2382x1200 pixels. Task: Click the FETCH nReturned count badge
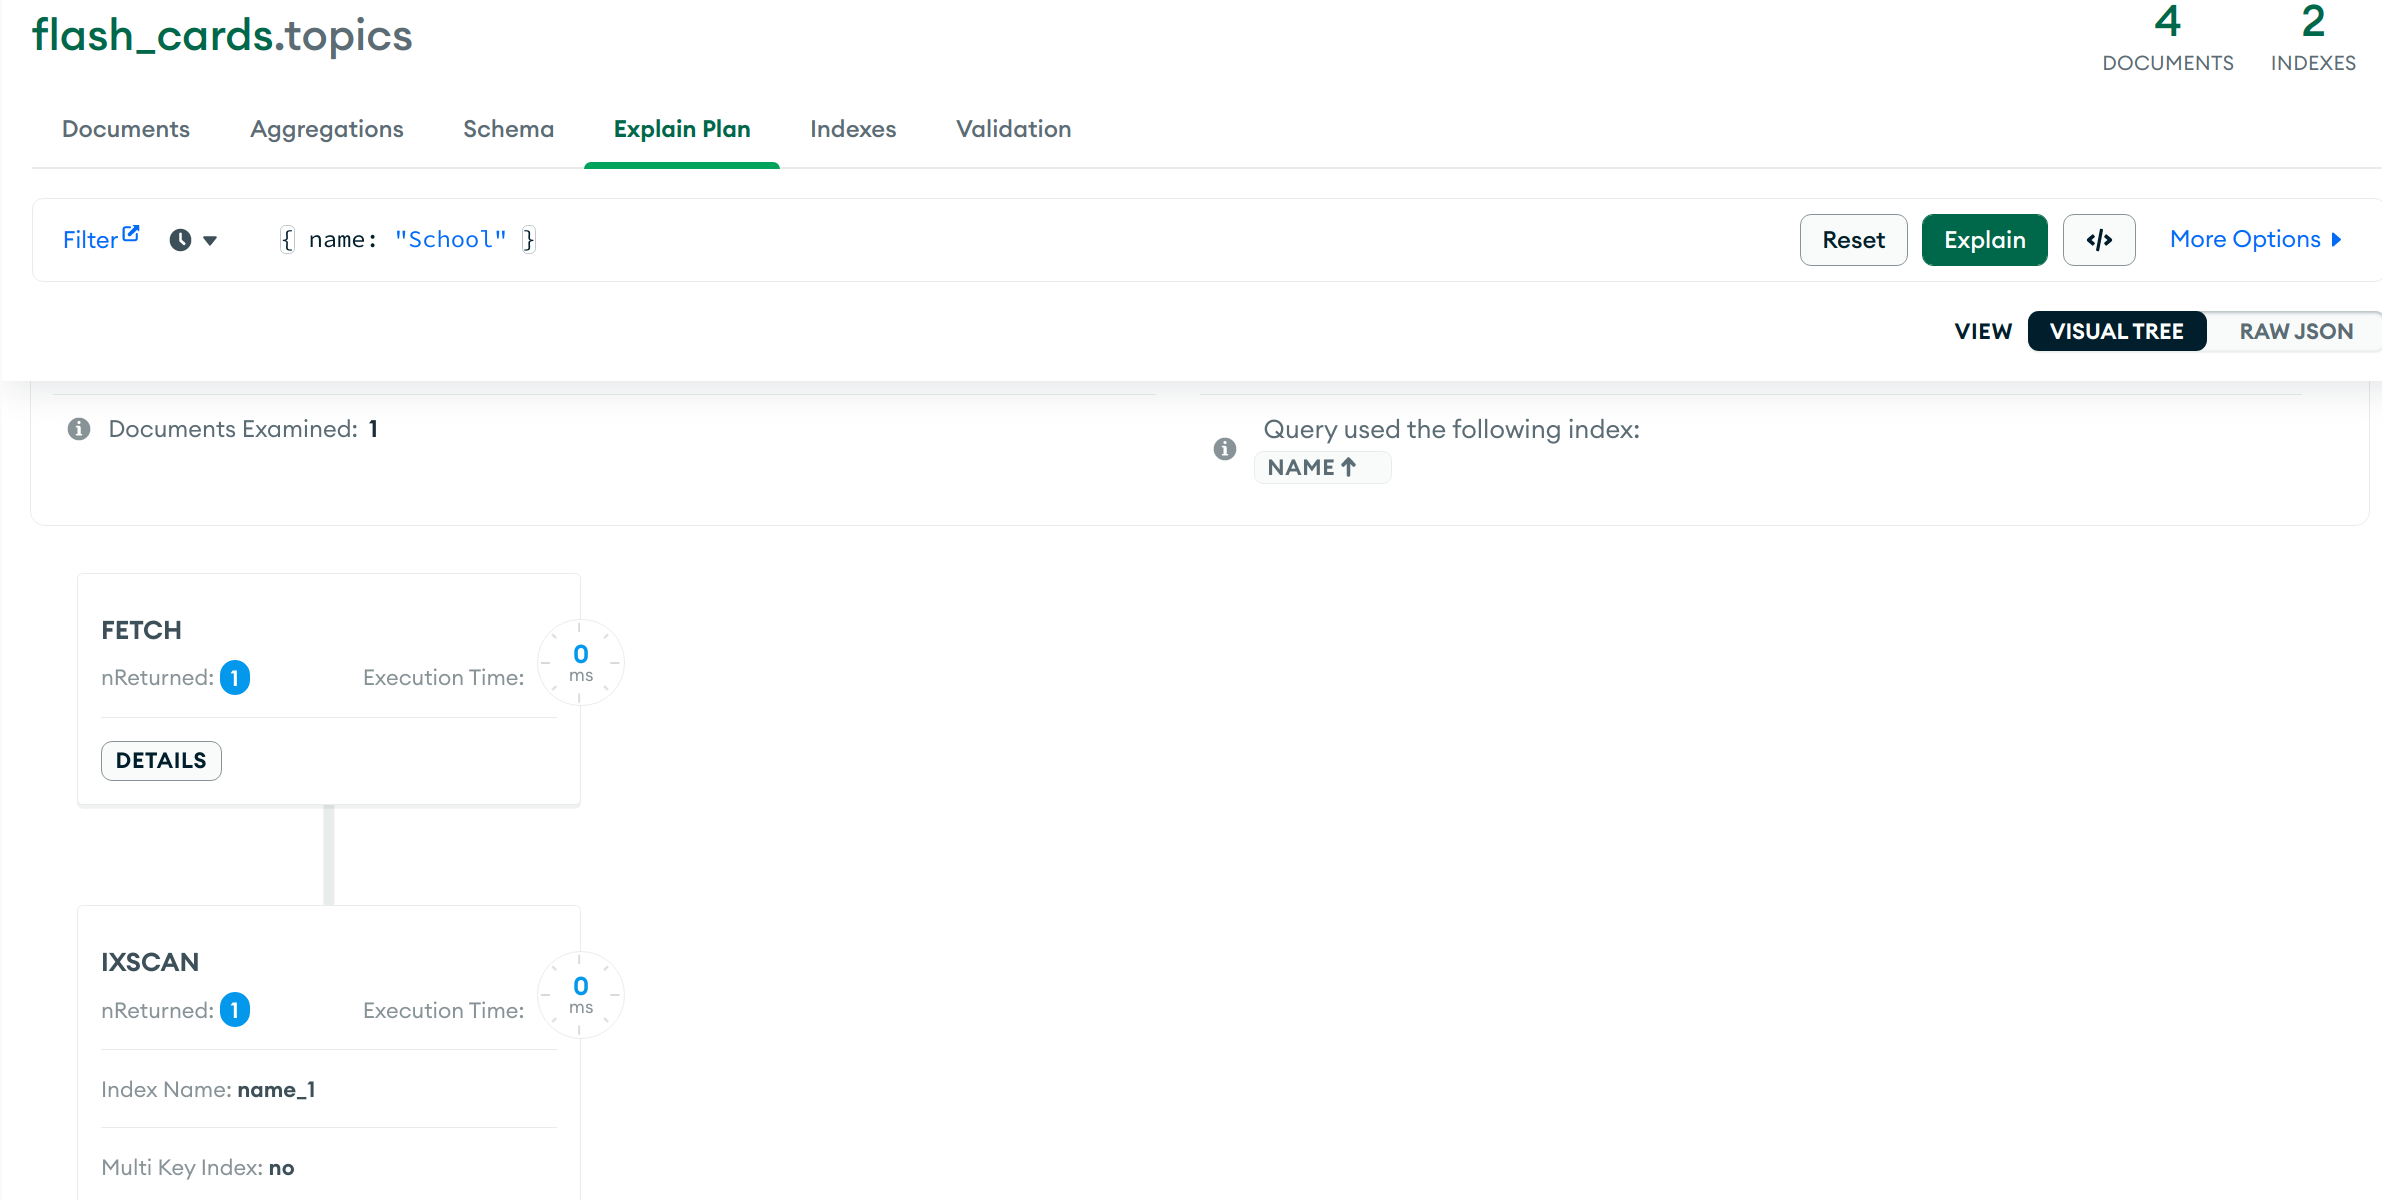[x=235, y=678]
